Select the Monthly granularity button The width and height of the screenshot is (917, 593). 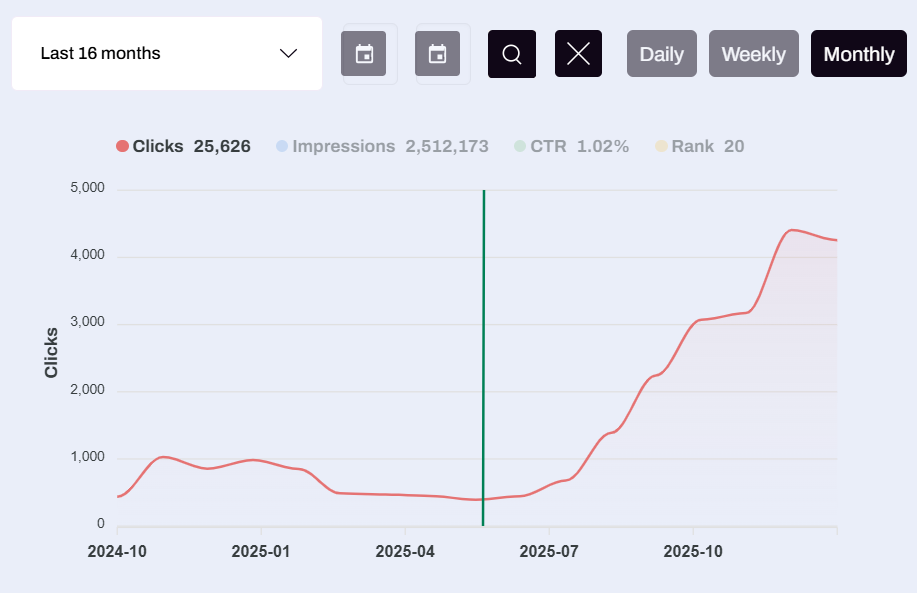pos(858,54)
